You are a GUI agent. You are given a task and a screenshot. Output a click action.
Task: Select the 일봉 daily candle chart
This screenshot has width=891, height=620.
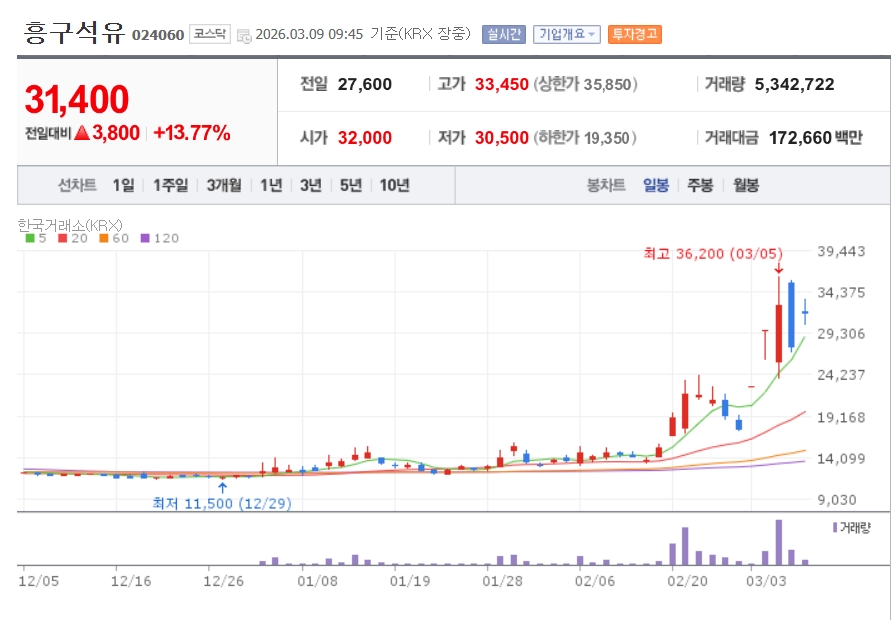point(656,185)
